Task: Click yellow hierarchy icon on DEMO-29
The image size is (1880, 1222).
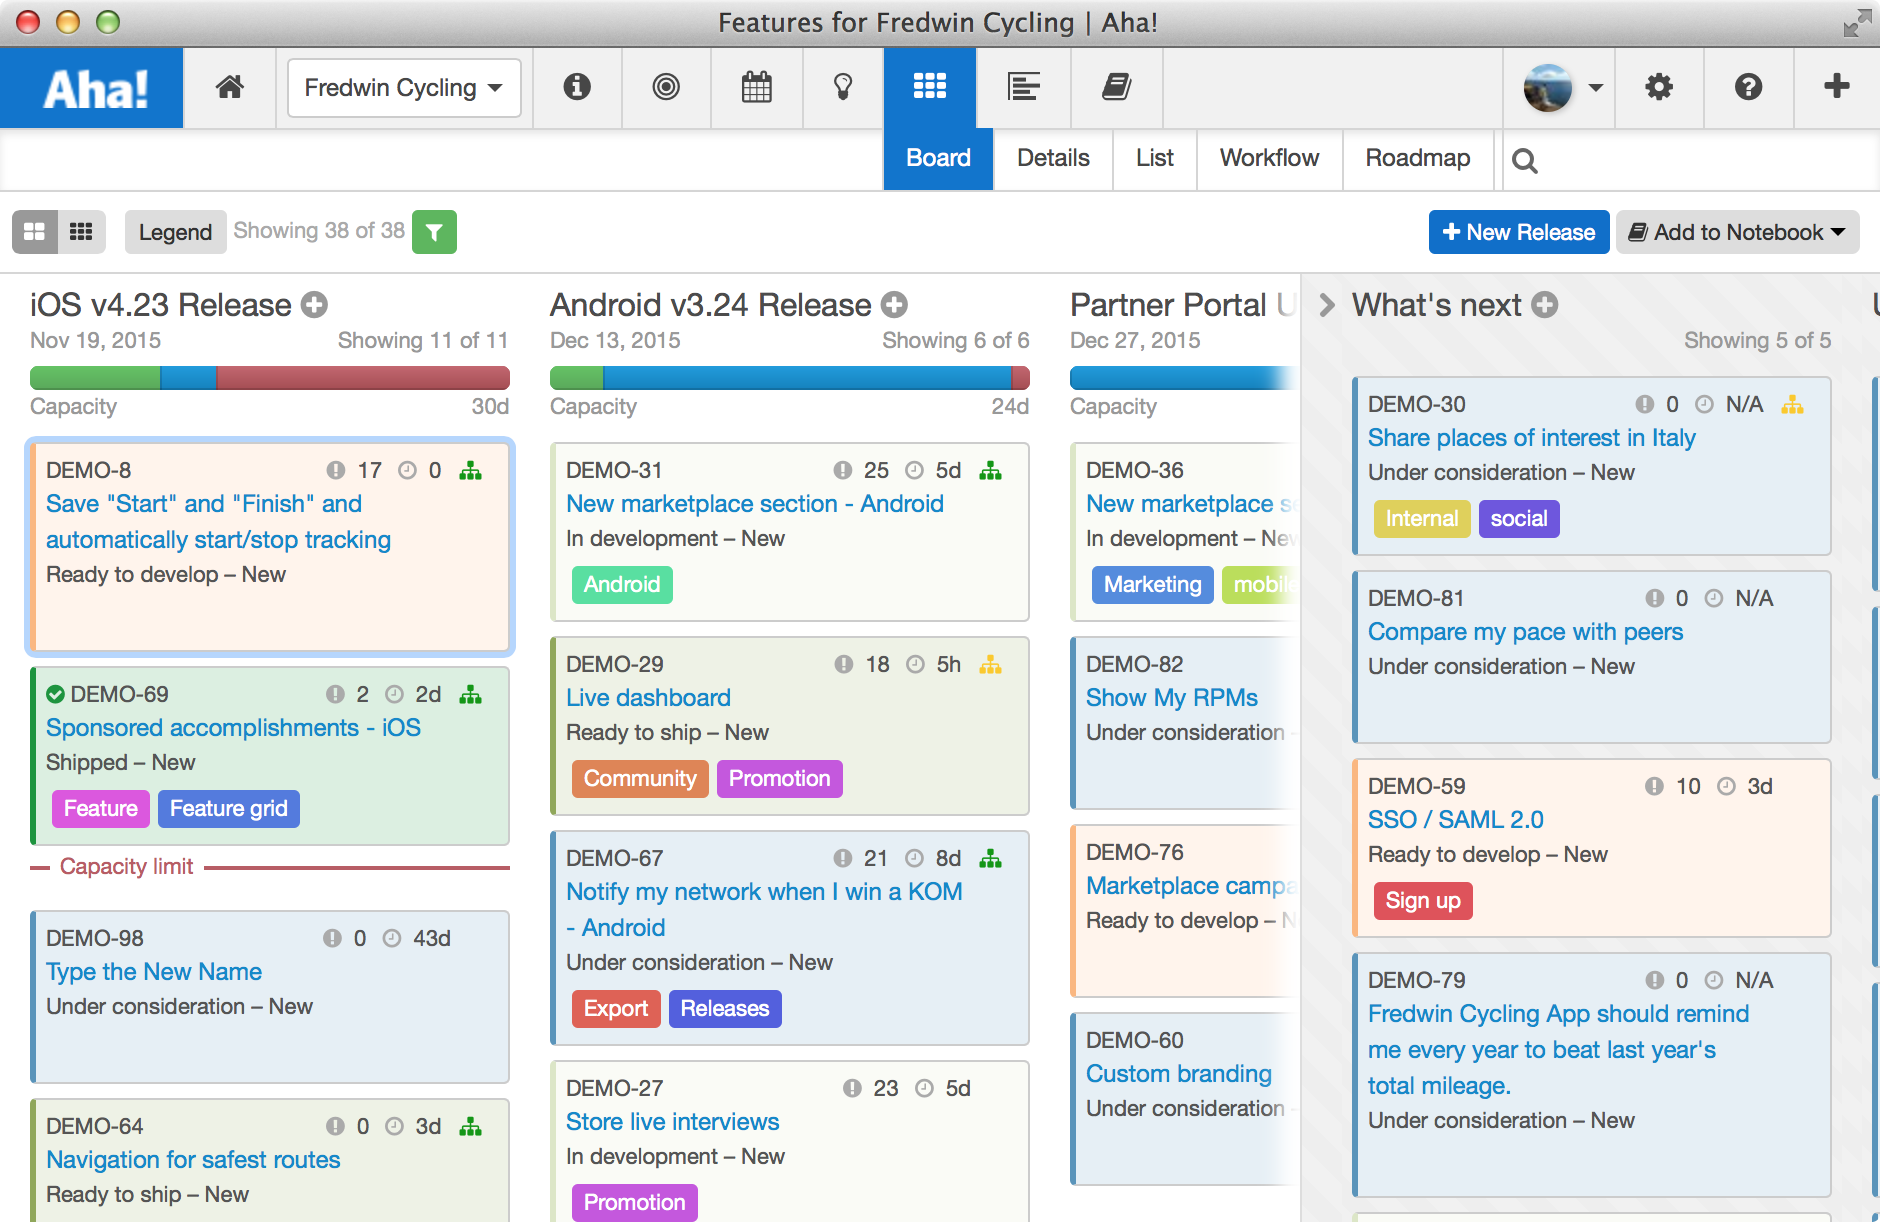Action: click(990, 664)
